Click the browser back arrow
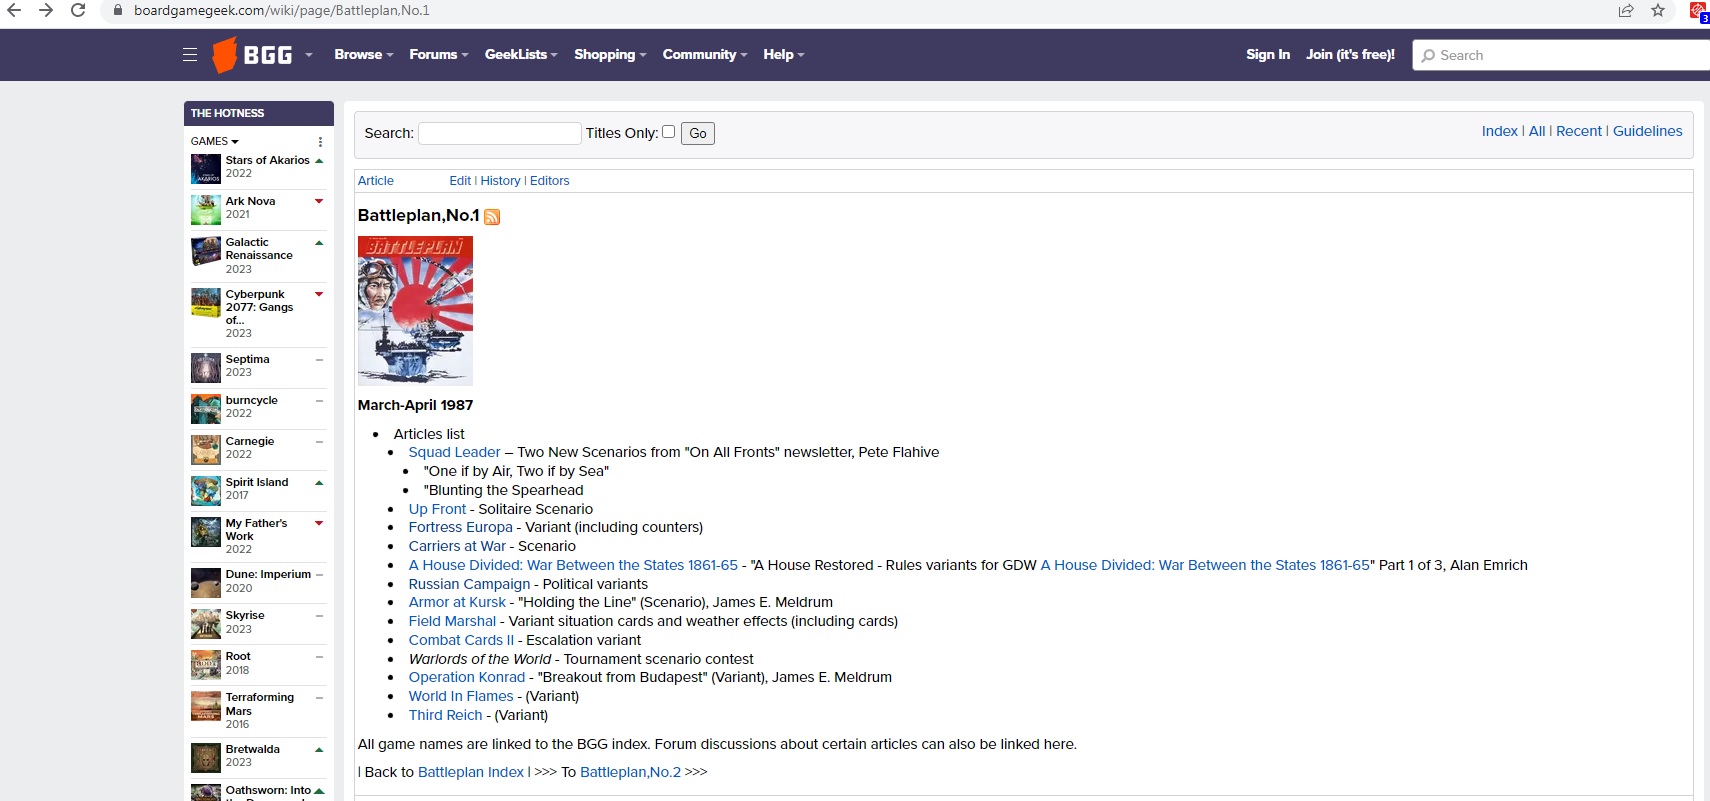Image resolution: width=1710 pixels, height=801 pixels. (x=14, y=10)
